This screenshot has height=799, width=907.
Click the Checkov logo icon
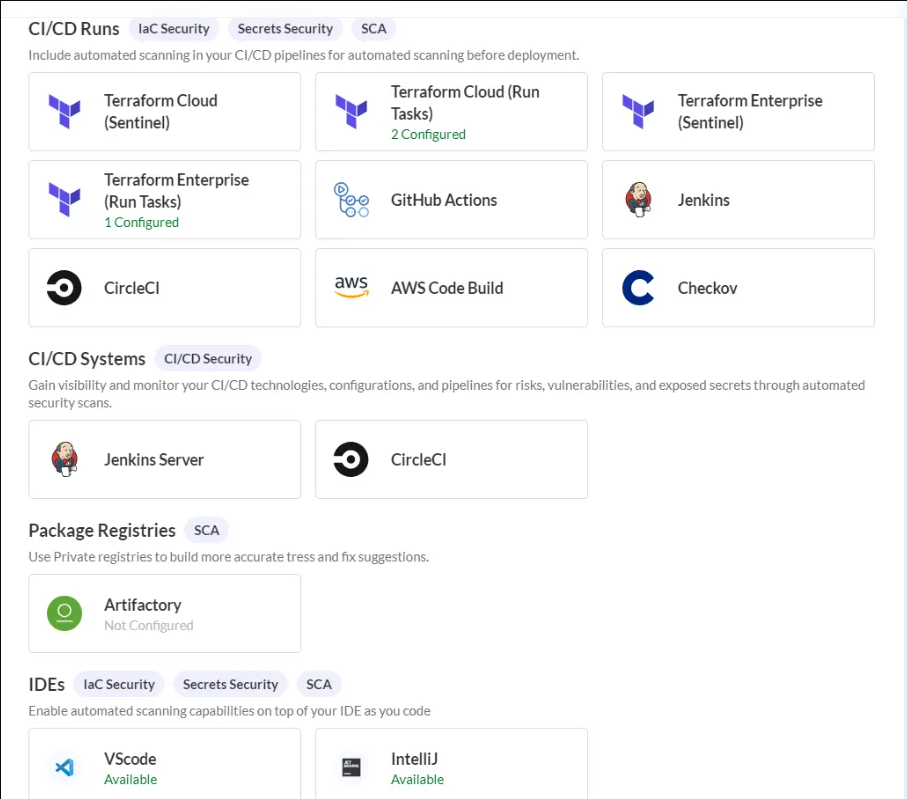[638, 288]
